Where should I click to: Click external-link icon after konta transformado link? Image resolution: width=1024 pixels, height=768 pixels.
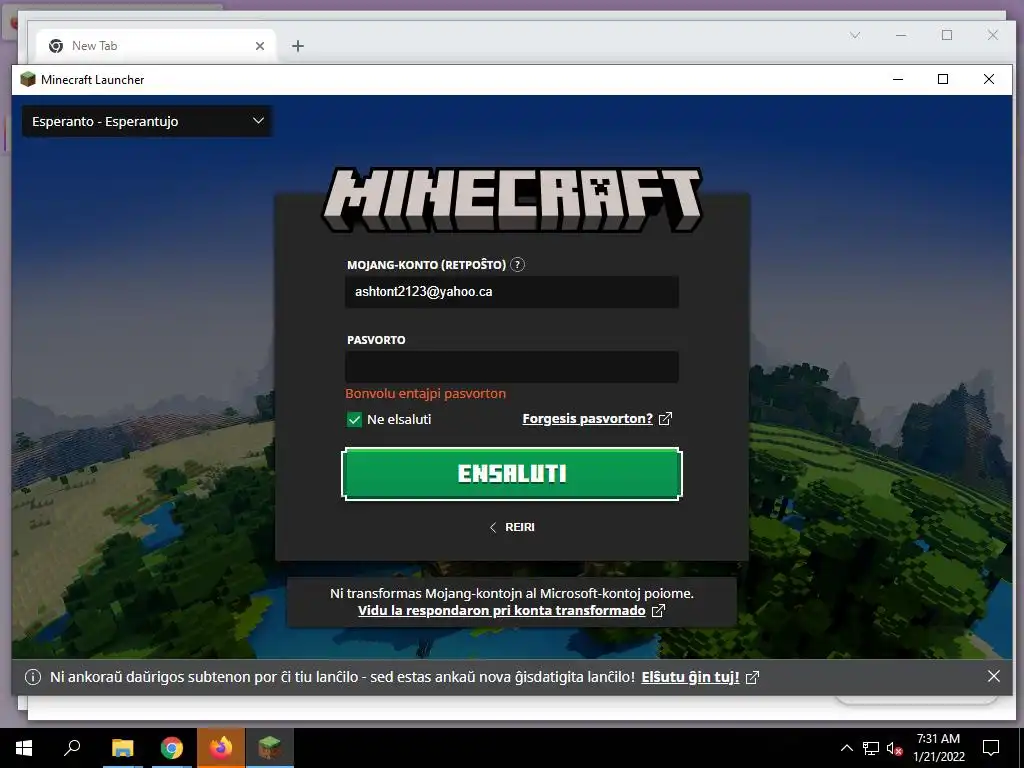(x=658, y=611)
